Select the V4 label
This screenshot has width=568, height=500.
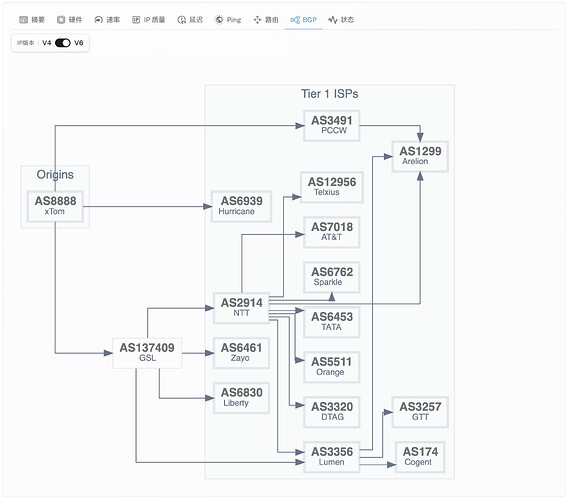click(46, 43)
